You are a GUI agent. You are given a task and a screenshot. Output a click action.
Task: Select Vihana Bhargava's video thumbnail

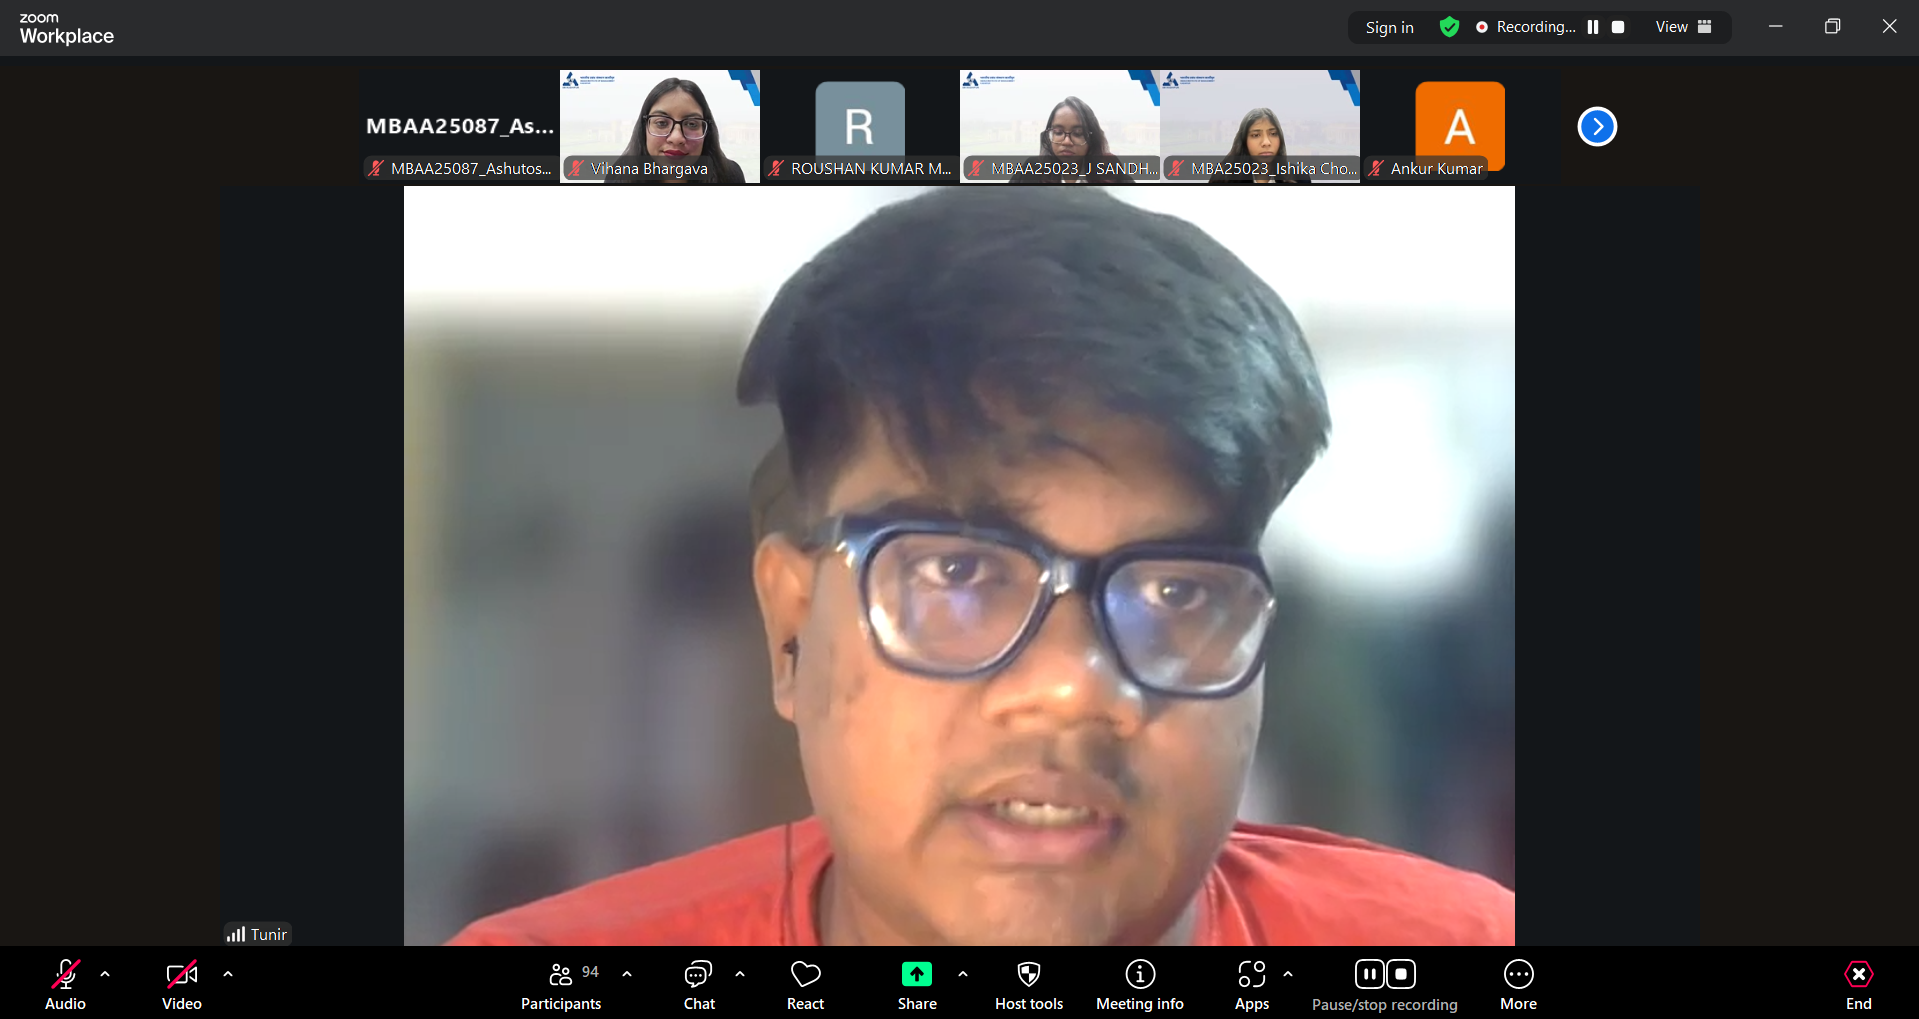coord(660,126)
